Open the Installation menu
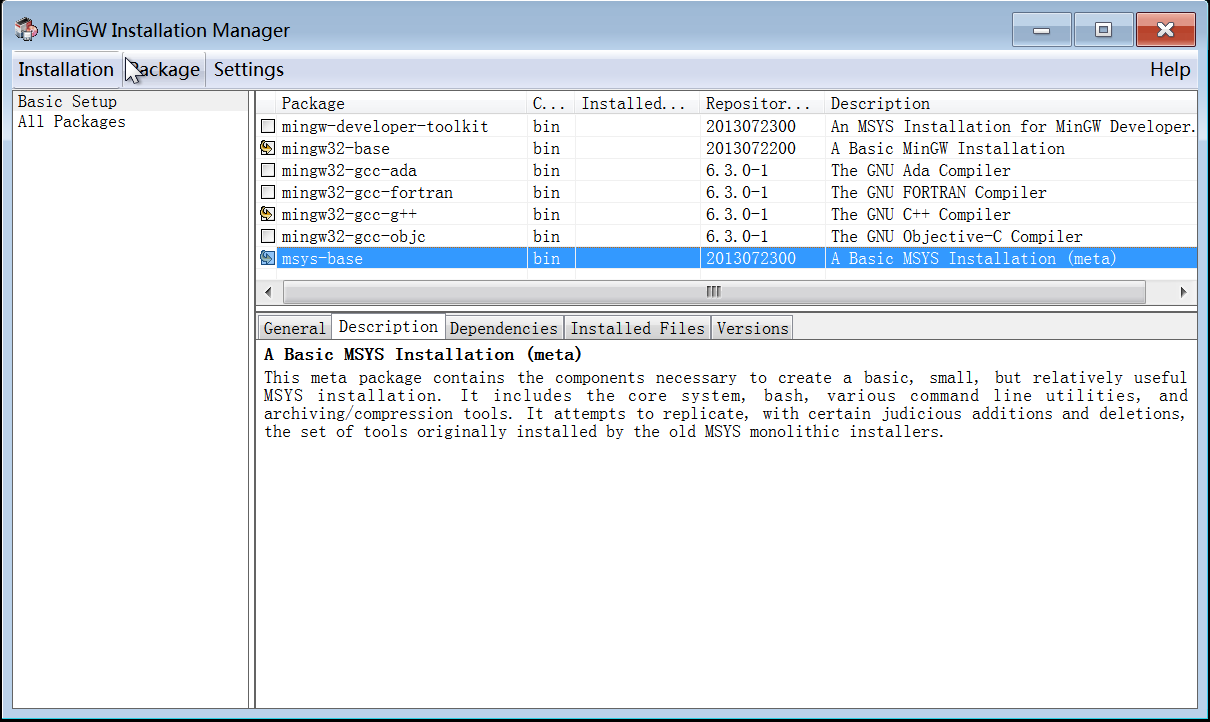Image resolution: width=1210 pixels, height=722 pixels. pos(66,69)
